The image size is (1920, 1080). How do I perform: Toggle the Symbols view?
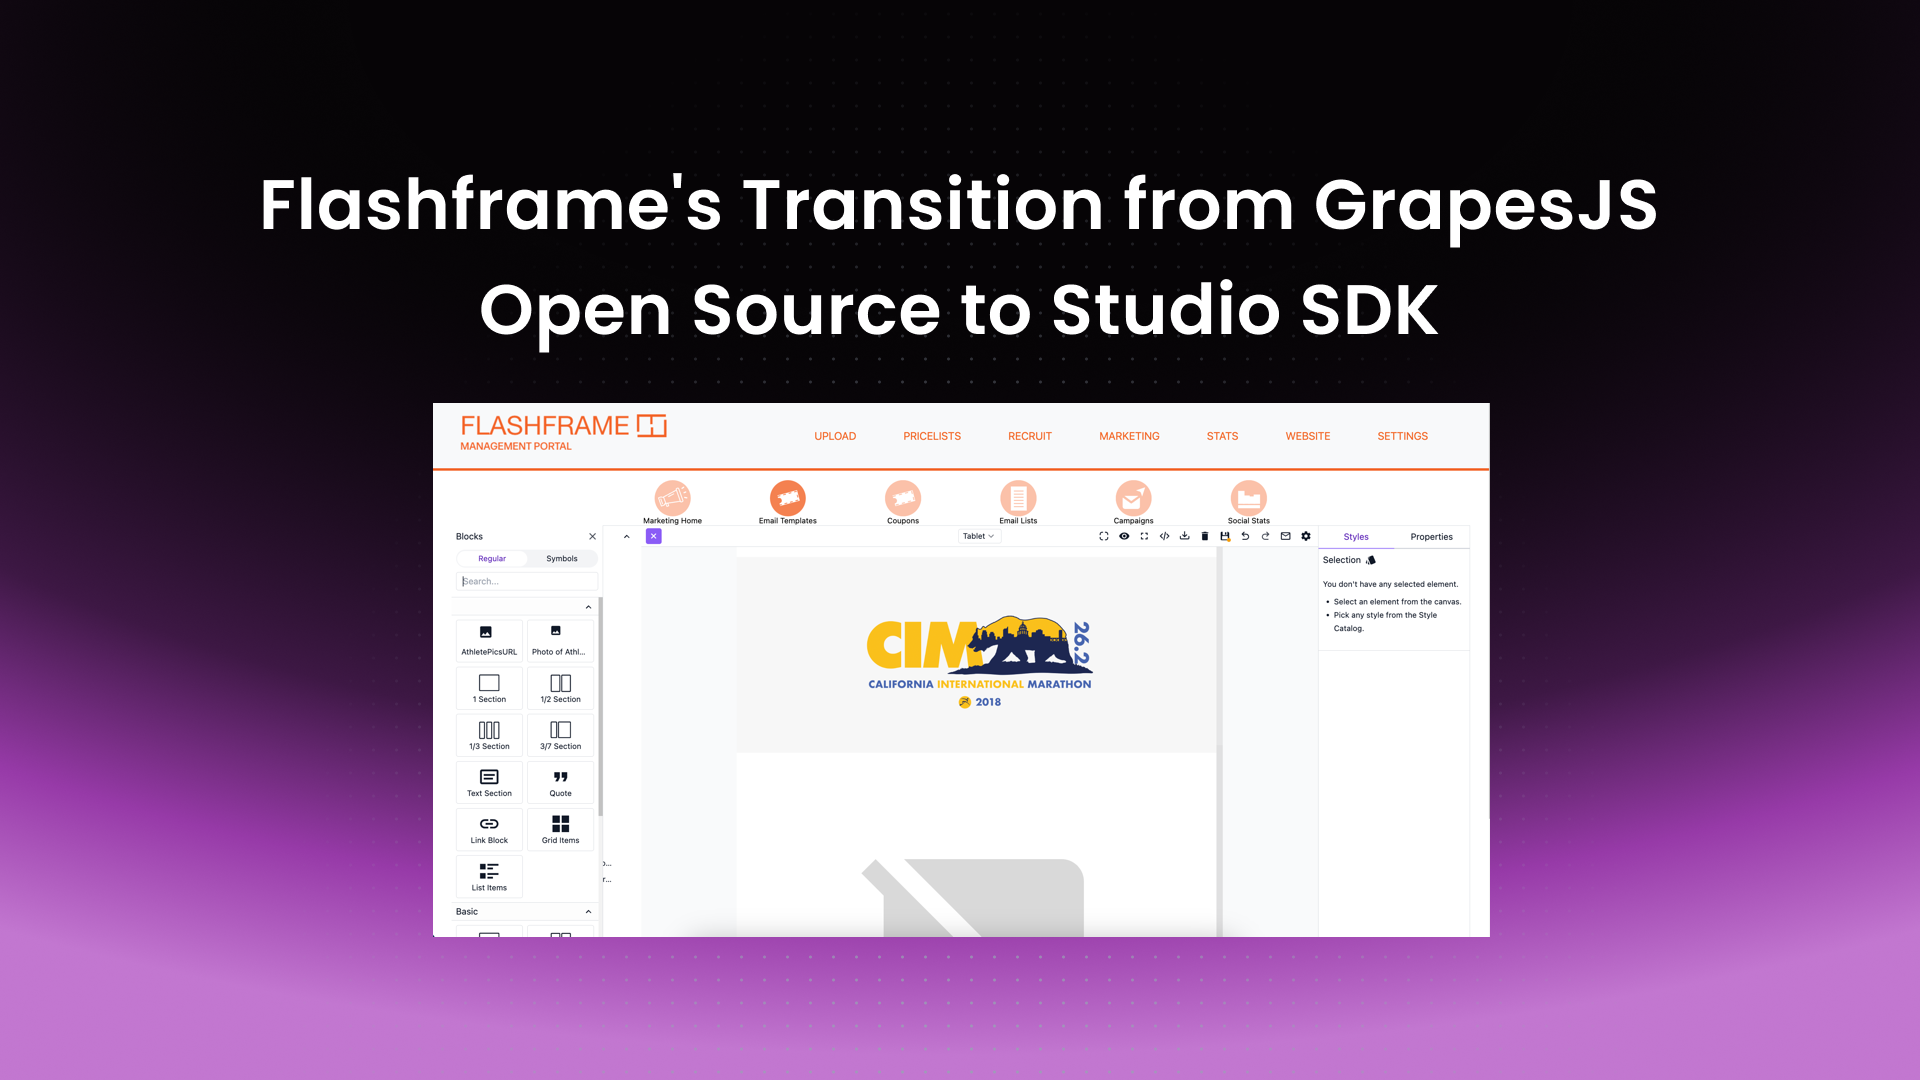[x=560, y=558]
